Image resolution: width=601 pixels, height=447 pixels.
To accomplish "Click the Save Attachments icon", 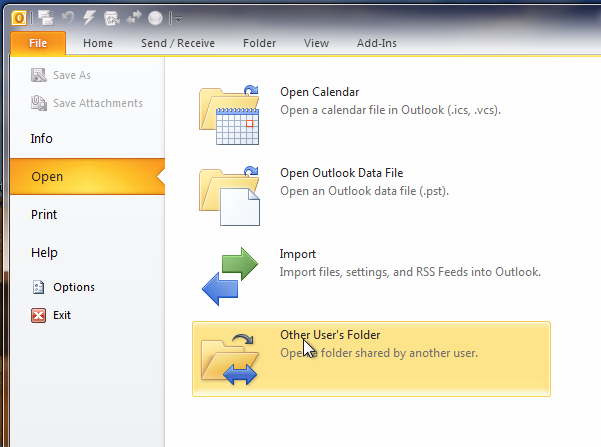I will click(x=39, y=103).
